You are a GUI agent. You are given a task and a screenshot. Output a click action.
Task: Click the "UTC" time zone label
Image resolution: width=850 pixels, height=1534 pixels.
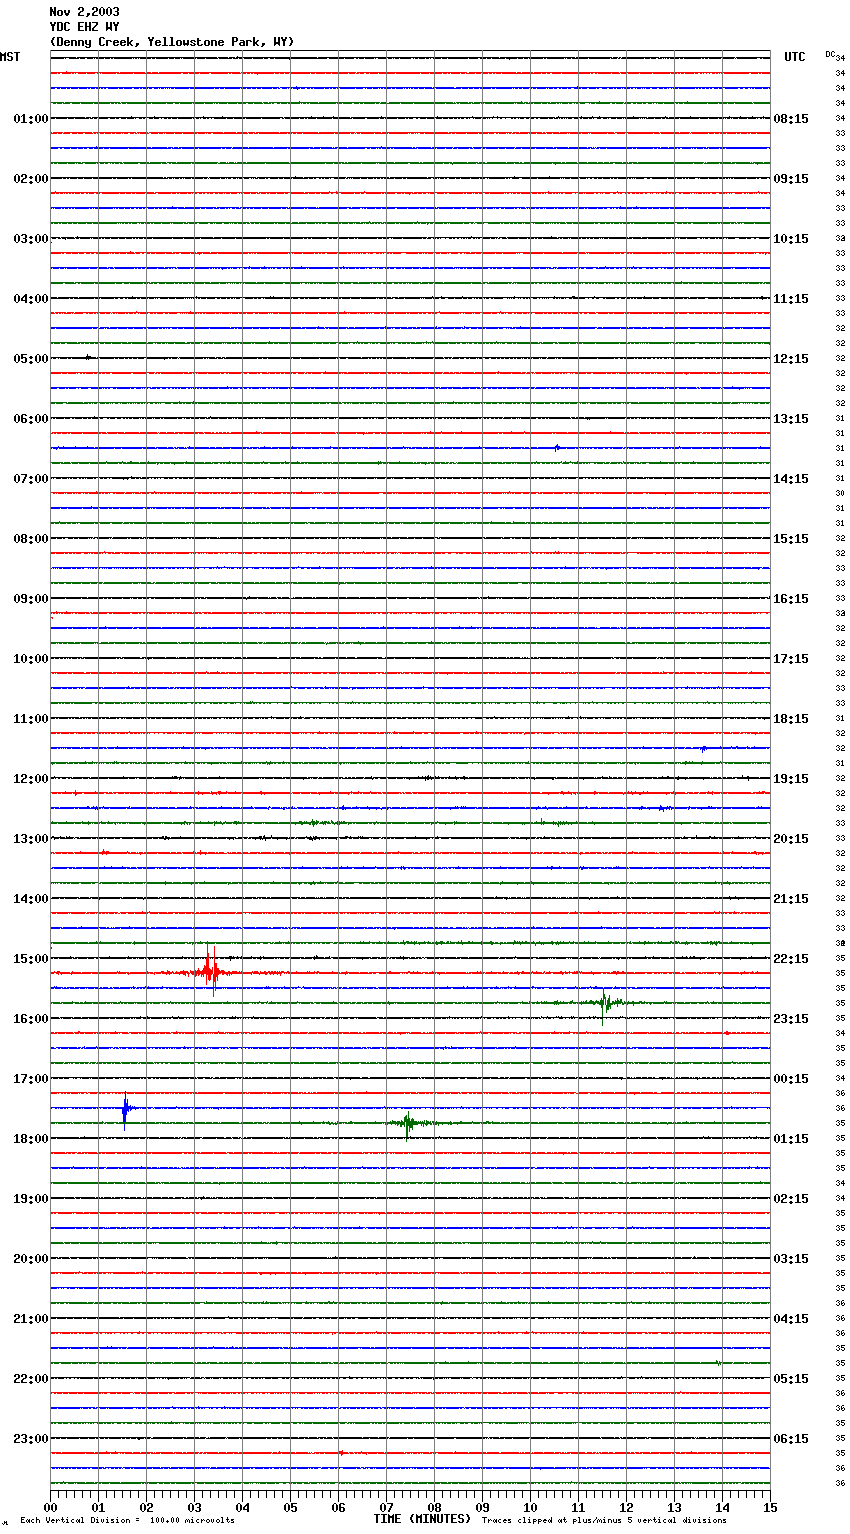(795, 57)
